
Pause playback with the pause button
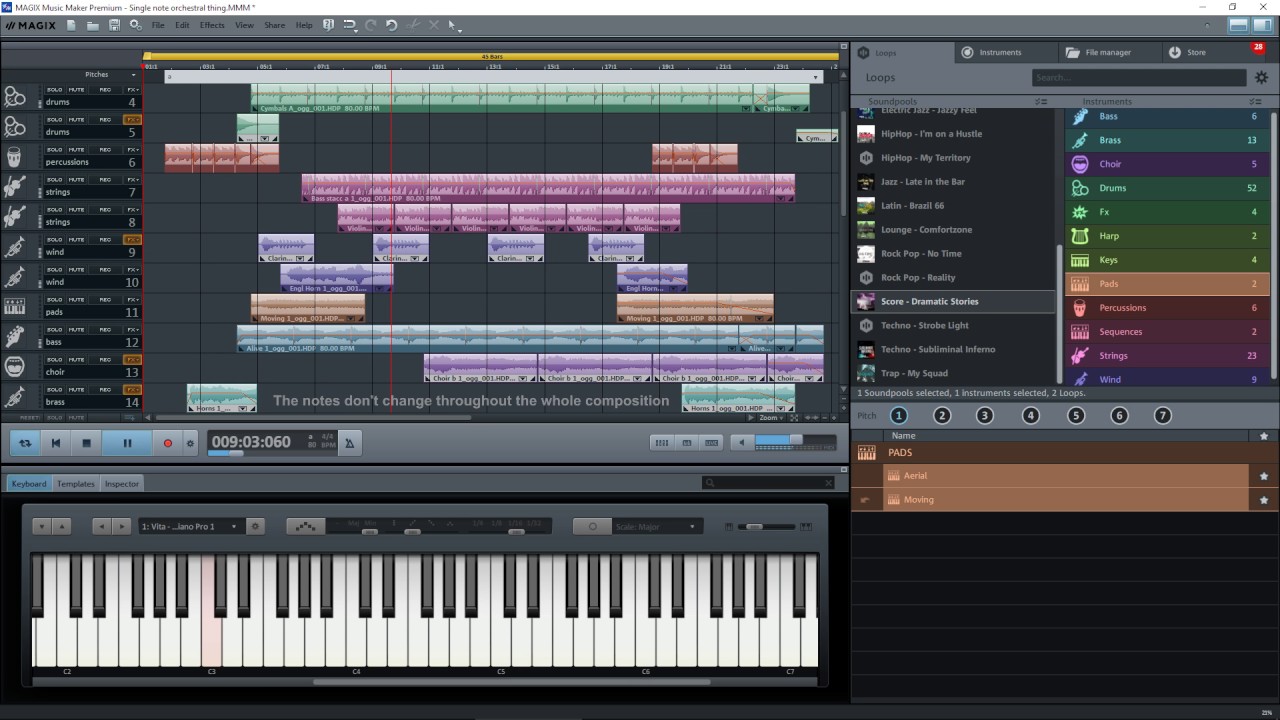127,443
